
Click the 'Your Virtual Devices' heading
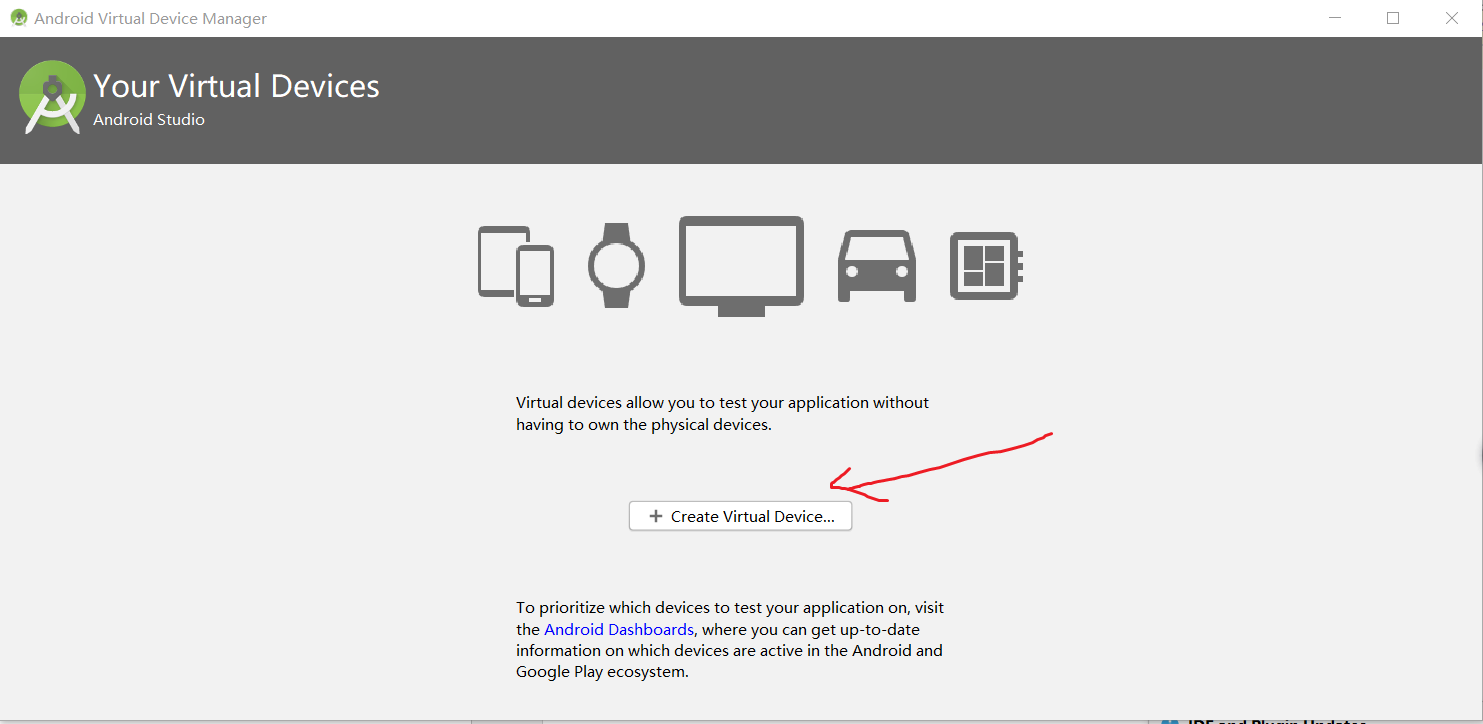pos(236,86)
